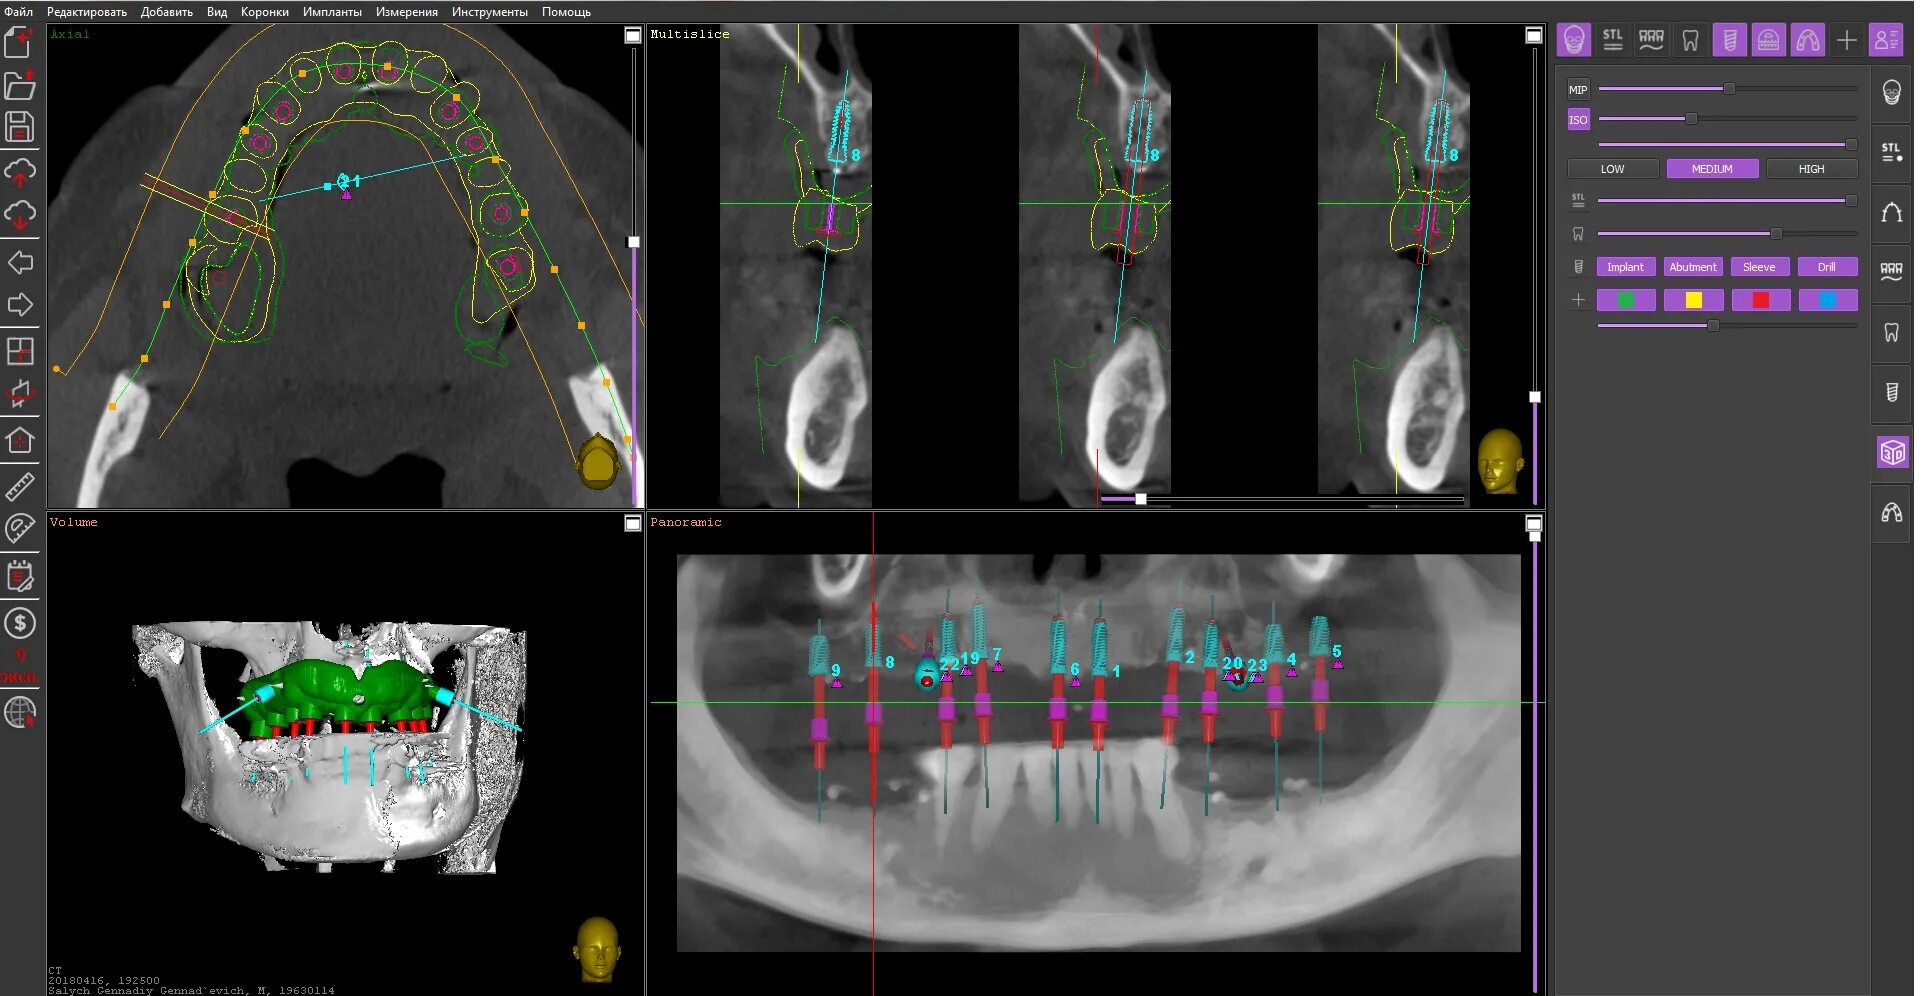Image resolution: width=1922 pixels, height=996 pixels.
Task: Set quality to MEDIUM
Action: (1712, 169)
